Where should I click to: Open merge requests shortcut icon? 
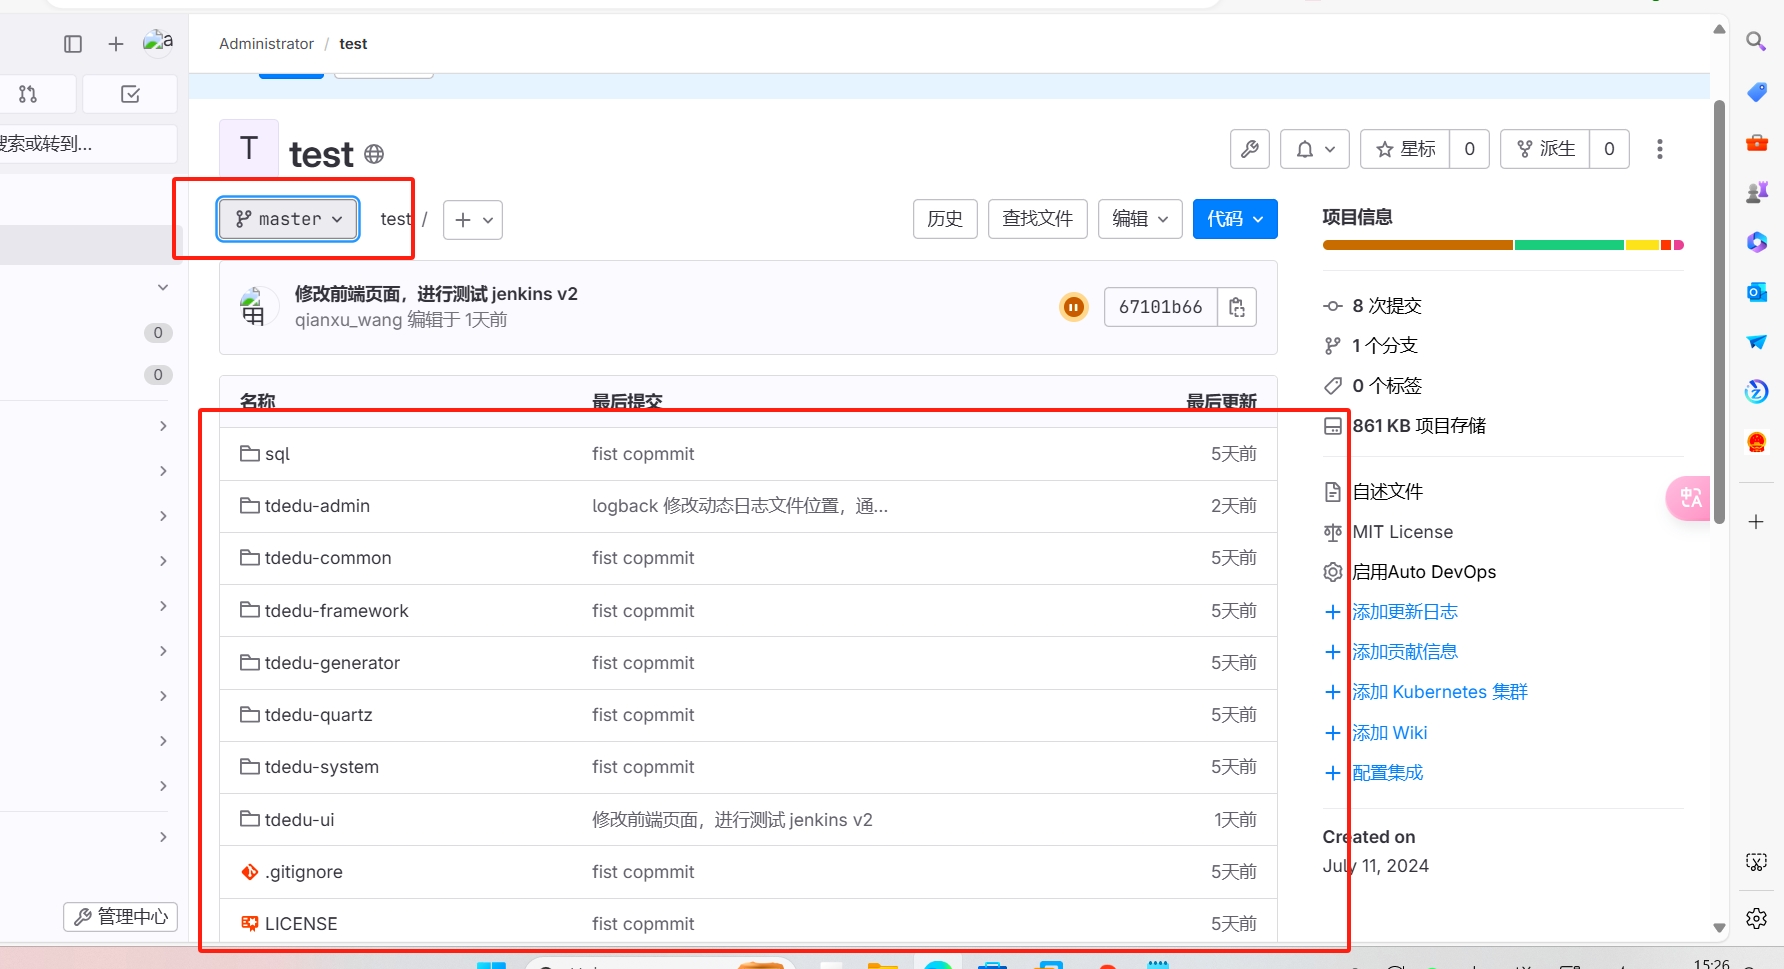point(28,94)
